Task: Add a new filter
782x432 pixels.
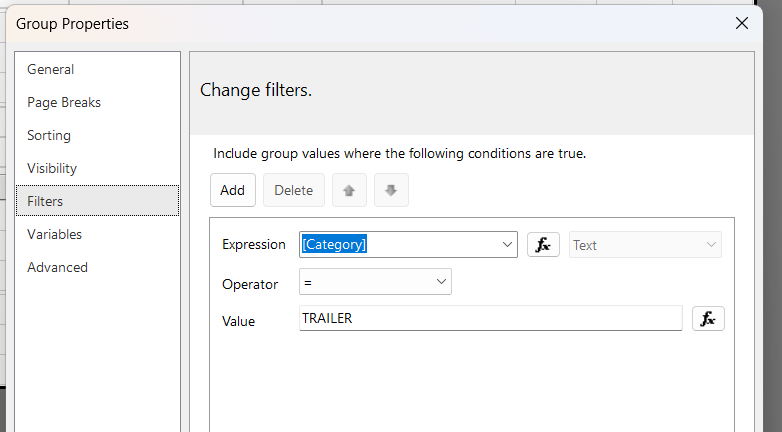Action: (x=232, y=190)
